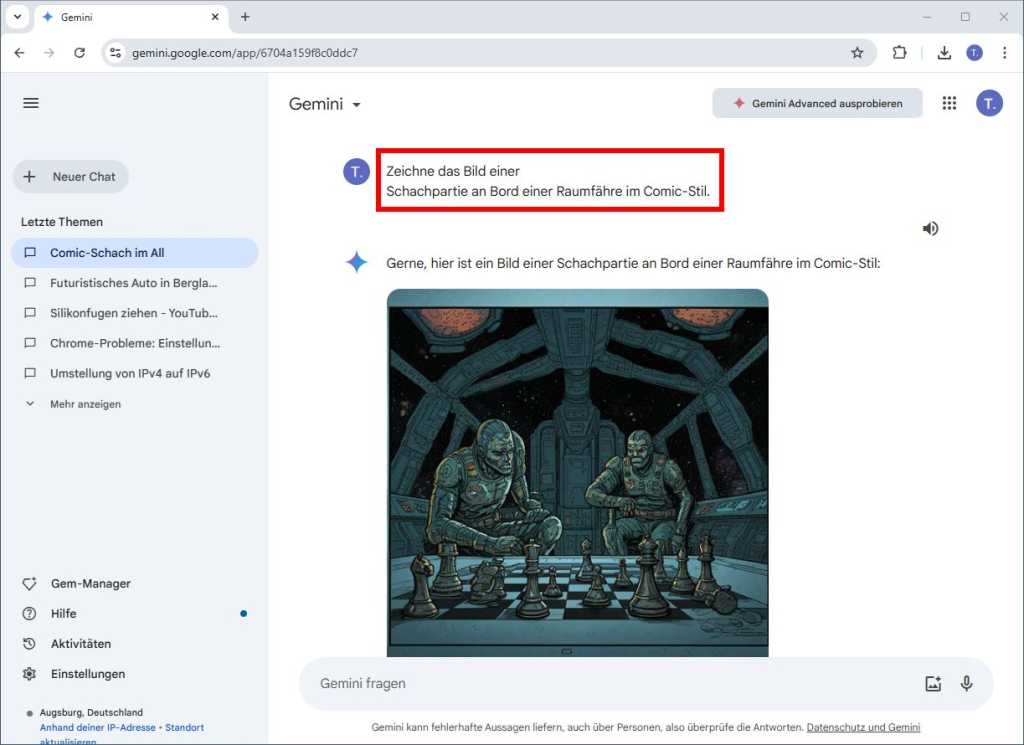Image resolution: width=1024 pixels, height=745 pixels.
Task: Click Gemini Advanced ausprobieren
Action: coord(817,102)
